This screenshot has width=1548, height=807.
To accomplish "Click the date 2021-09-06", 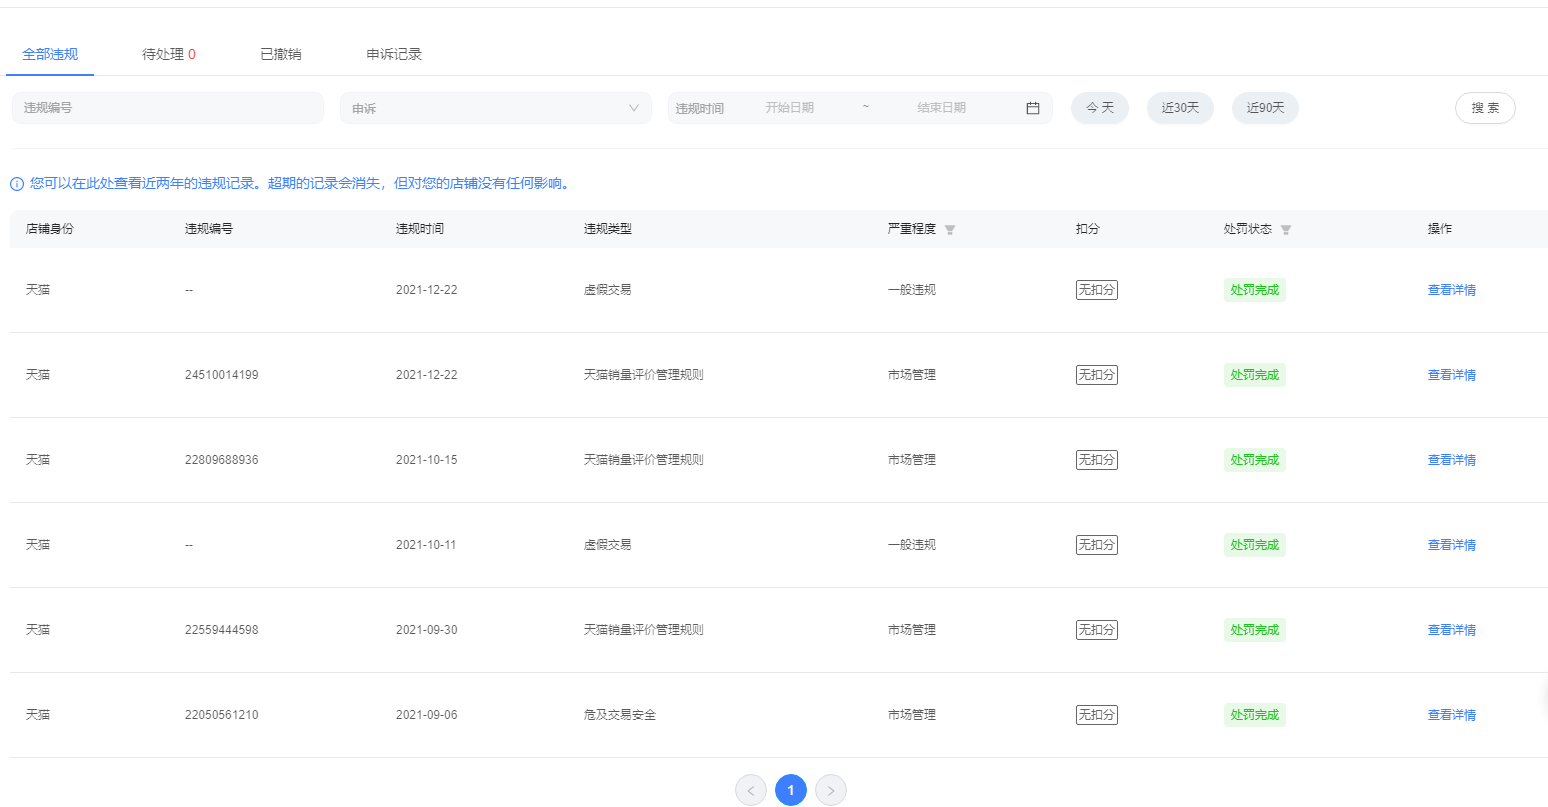I will pyautogui.click(x=427, y=715).
